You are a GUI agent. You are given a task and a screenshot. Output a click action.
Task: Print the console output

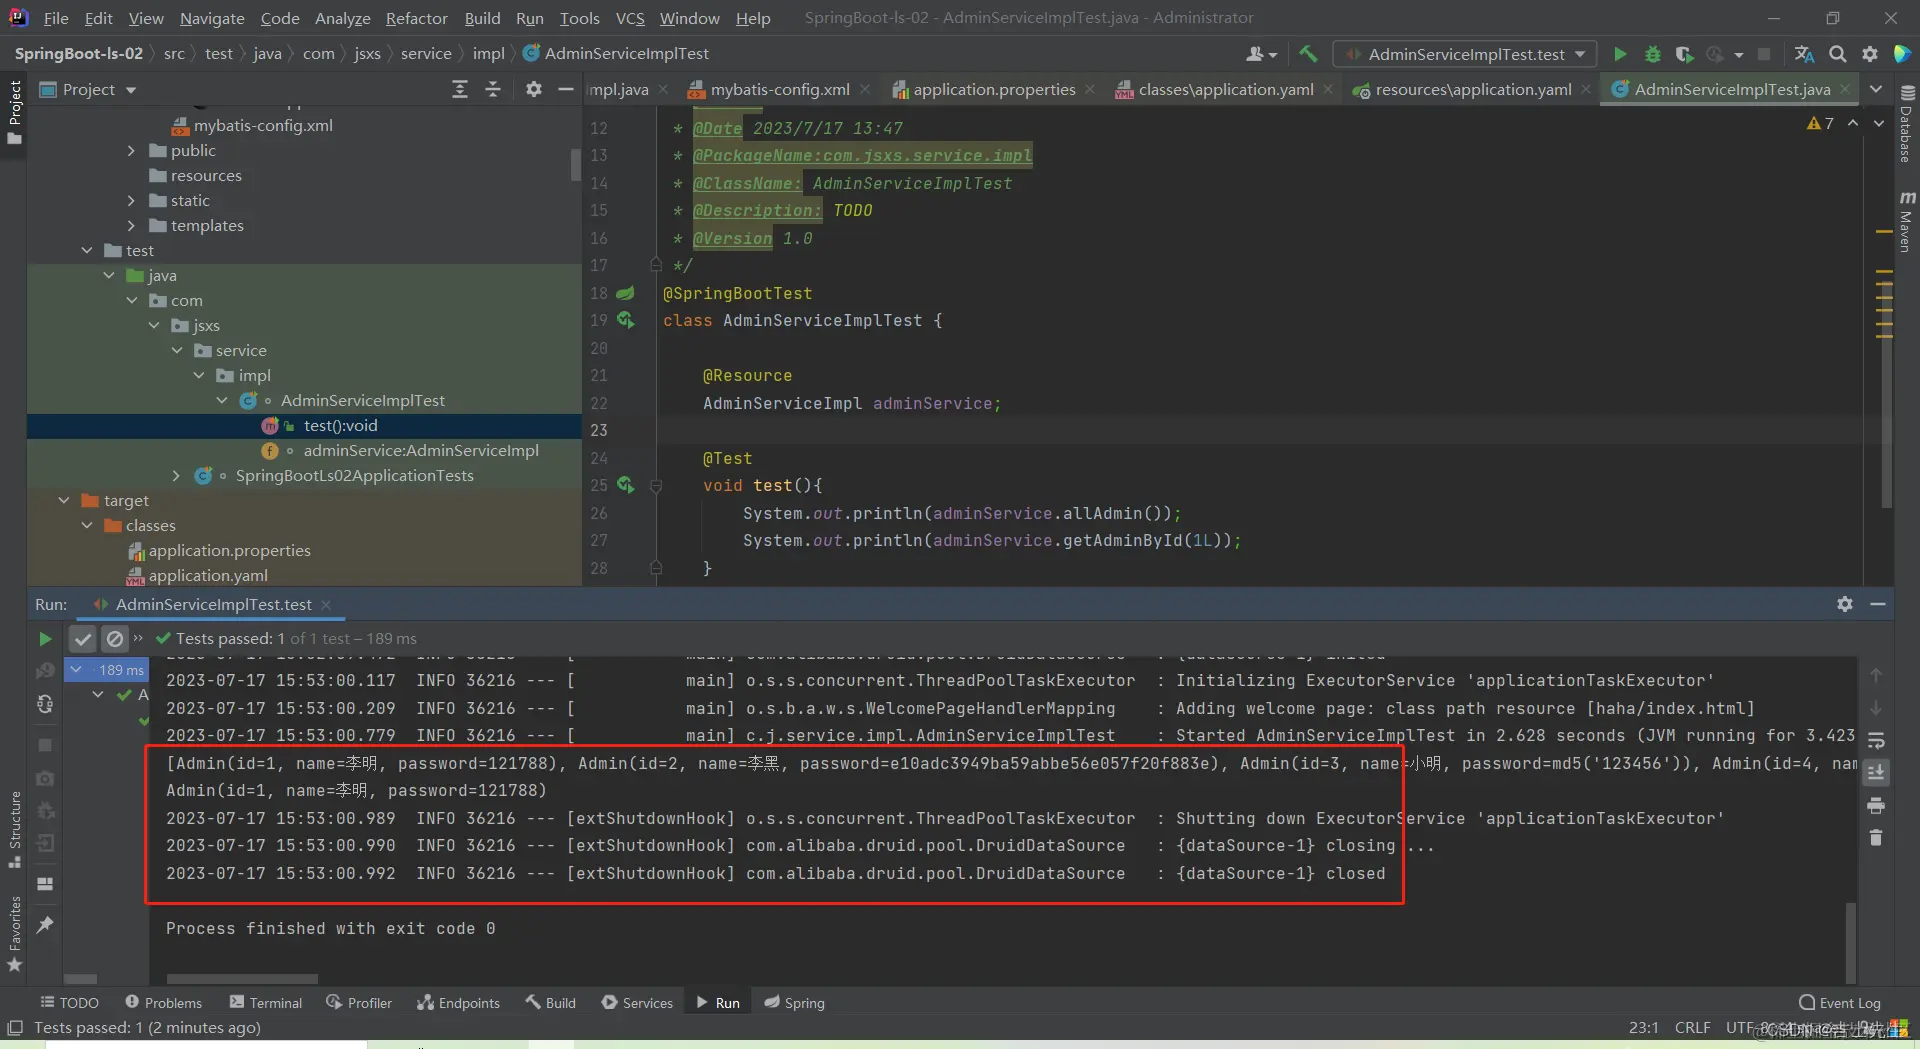[1876, 806]
